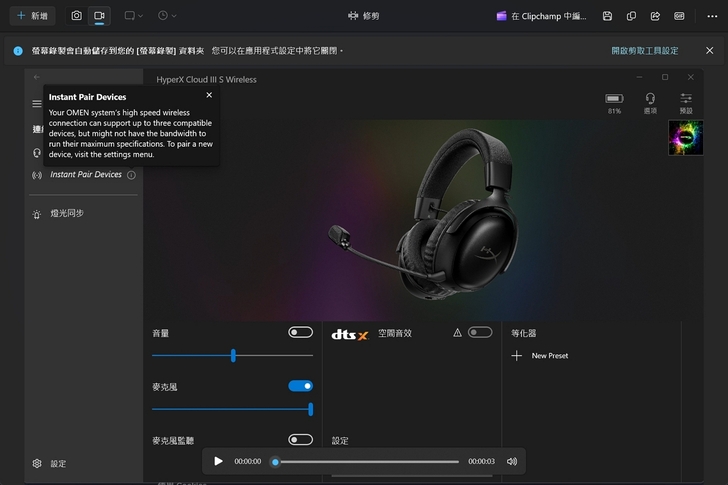Click the HyperX Cloud III S Wireless title
Image resolution: width=728 pixels, height=485 pixels.
(x=207, y=80)
